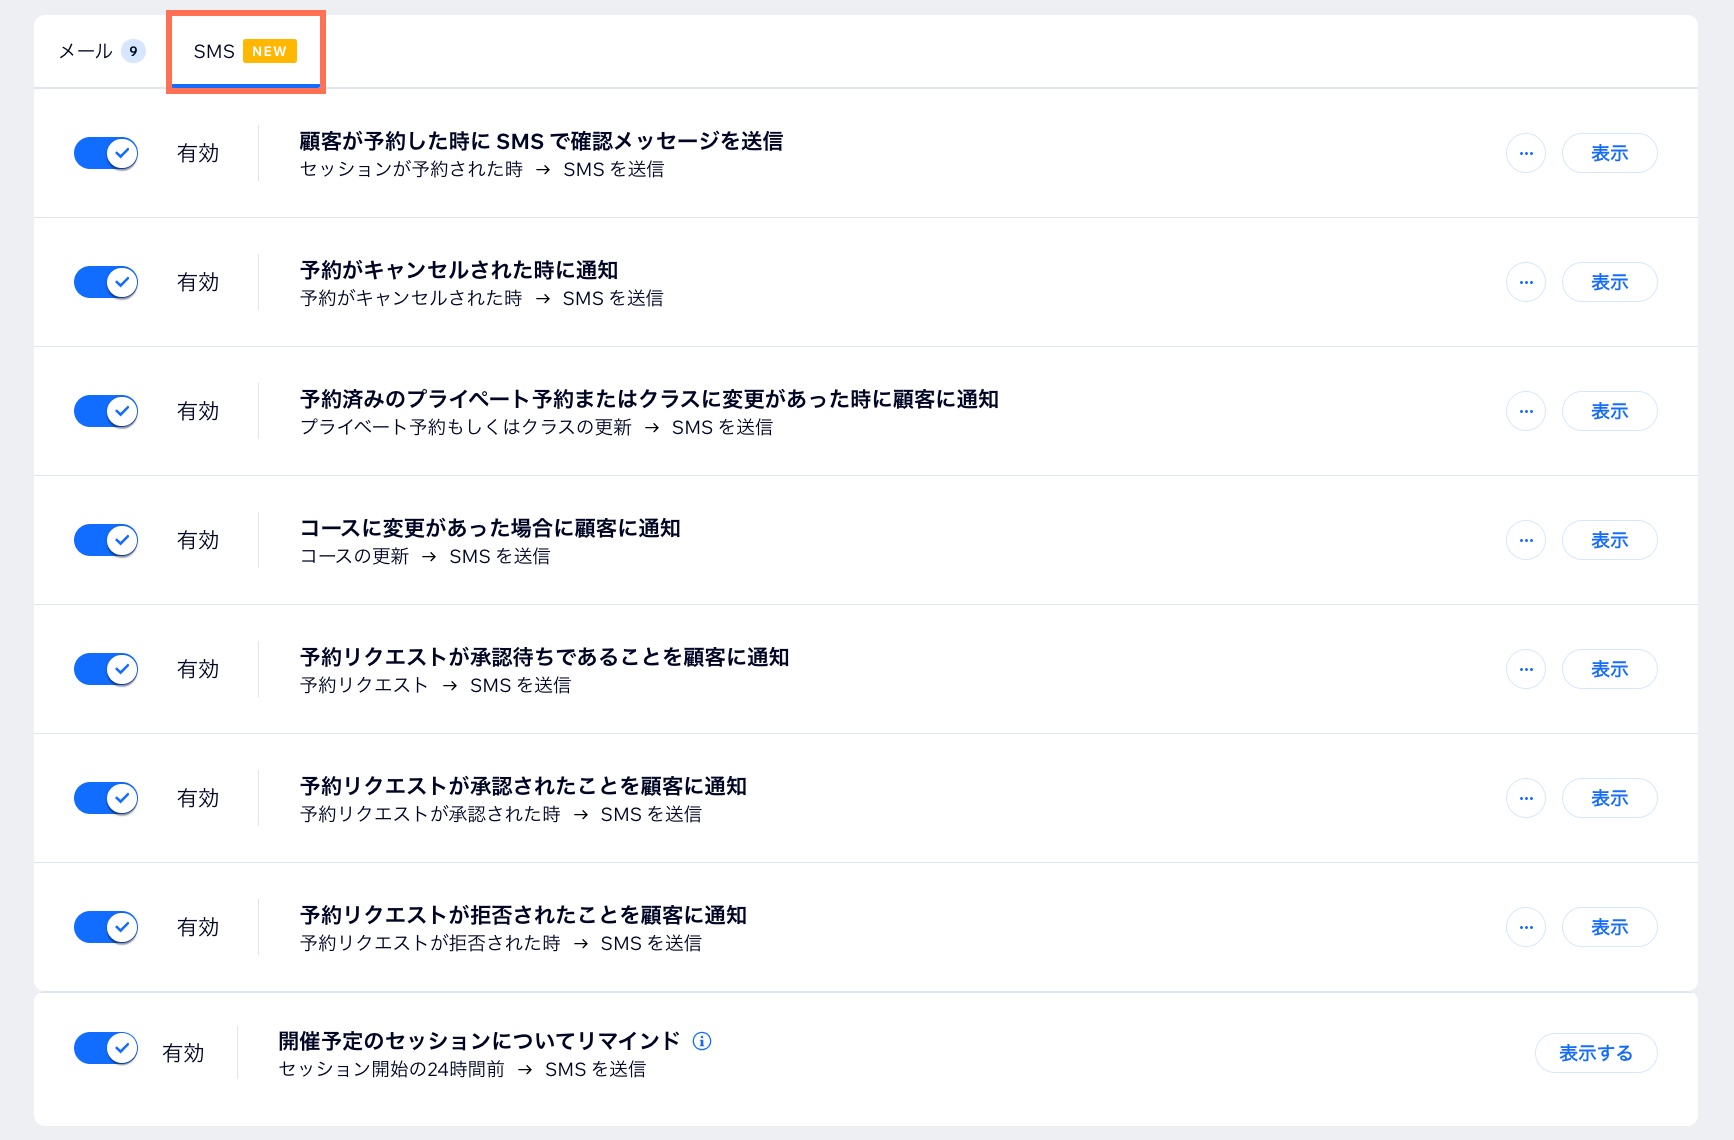Viewport: 1734px width, 1140px height.
Task: Click 表示する for session reminder
Action: coord(1596,1053)
